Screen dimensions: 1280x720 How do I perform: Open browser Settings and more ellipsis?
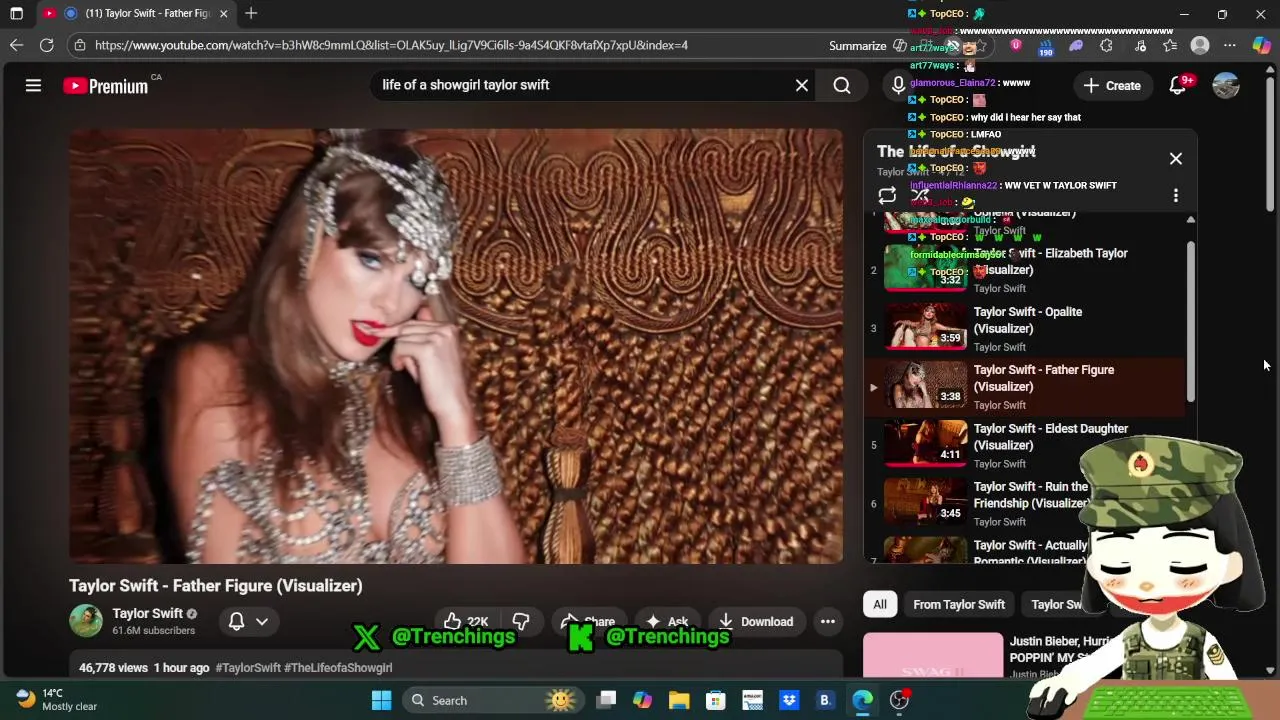click(x=1230, y=45)
